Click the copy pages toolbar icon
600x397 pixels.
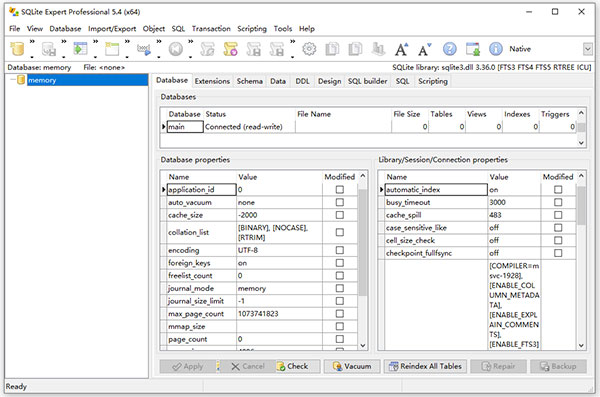pyautogui.click(x=332, y=49)
